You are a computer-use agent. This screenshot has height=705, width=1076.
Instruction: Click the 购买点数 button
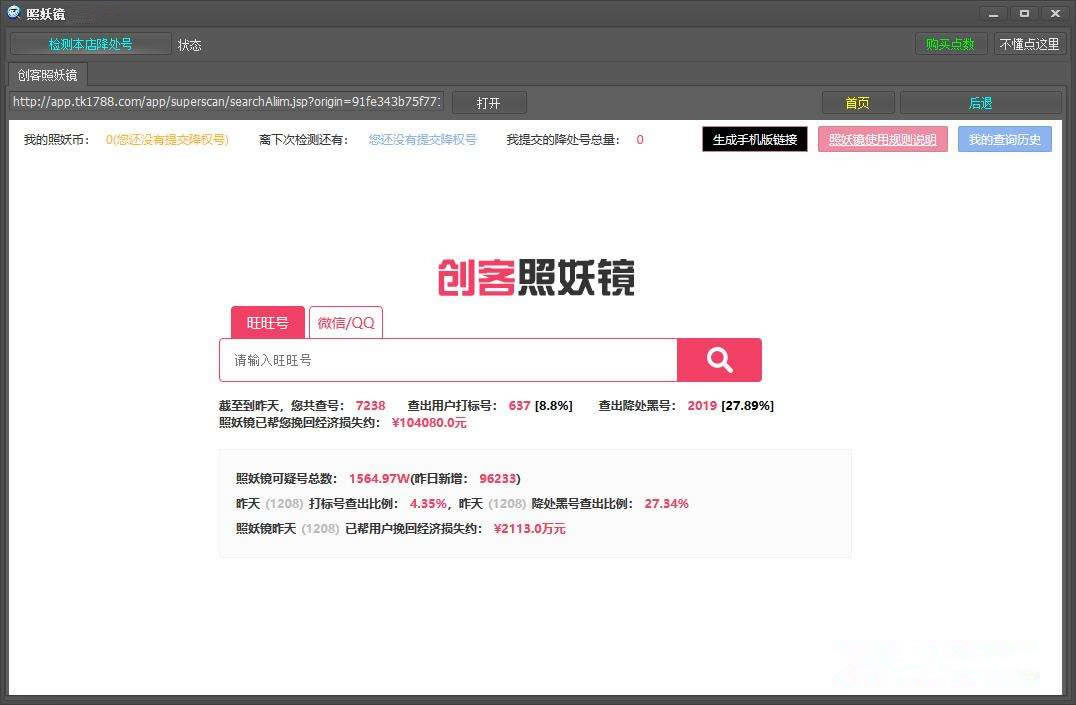950,43
